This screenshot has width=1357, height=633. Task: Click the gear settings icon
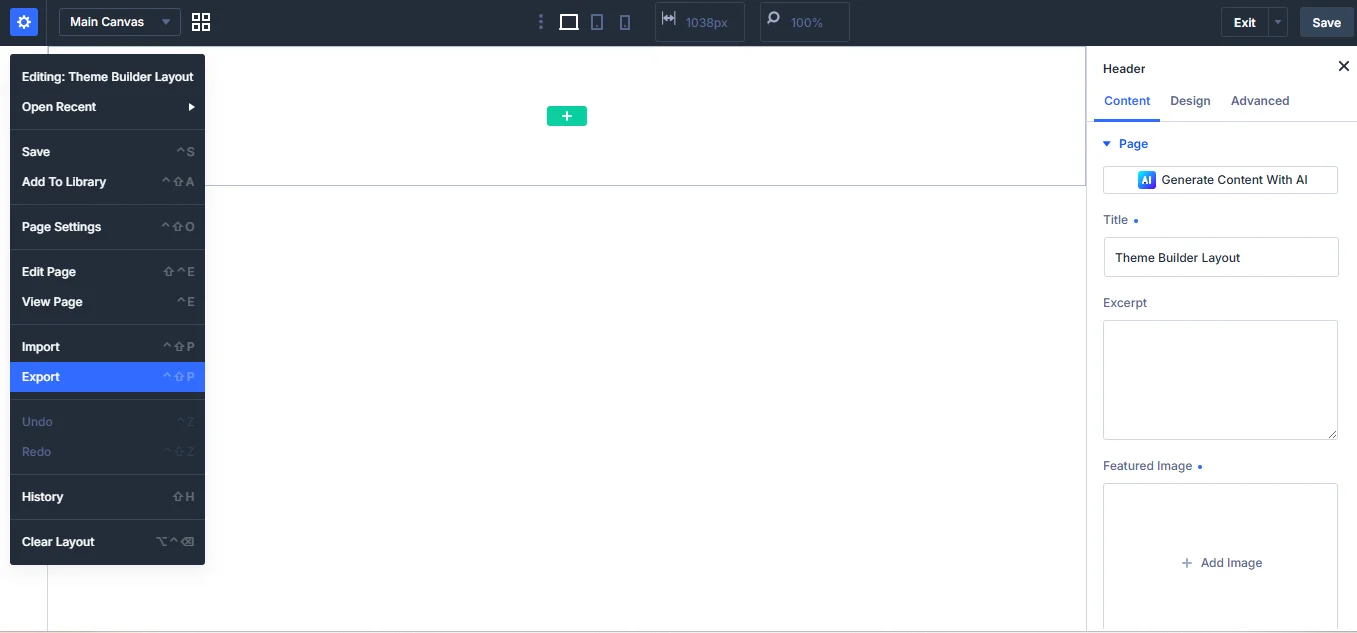pyautogui.click(x=24, y=22)
